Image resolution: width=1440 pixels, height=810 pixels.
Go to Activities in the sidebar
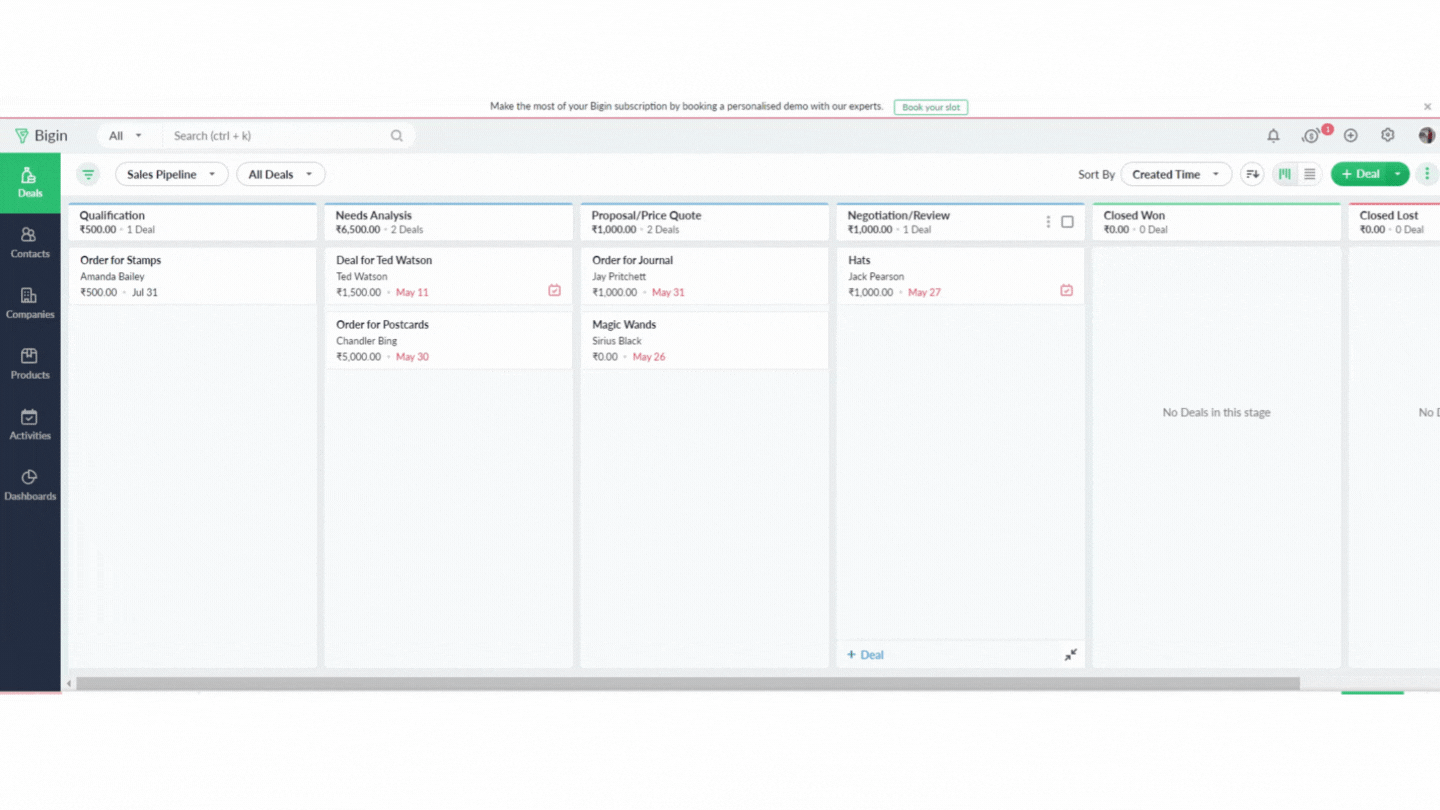pos(30,424)
